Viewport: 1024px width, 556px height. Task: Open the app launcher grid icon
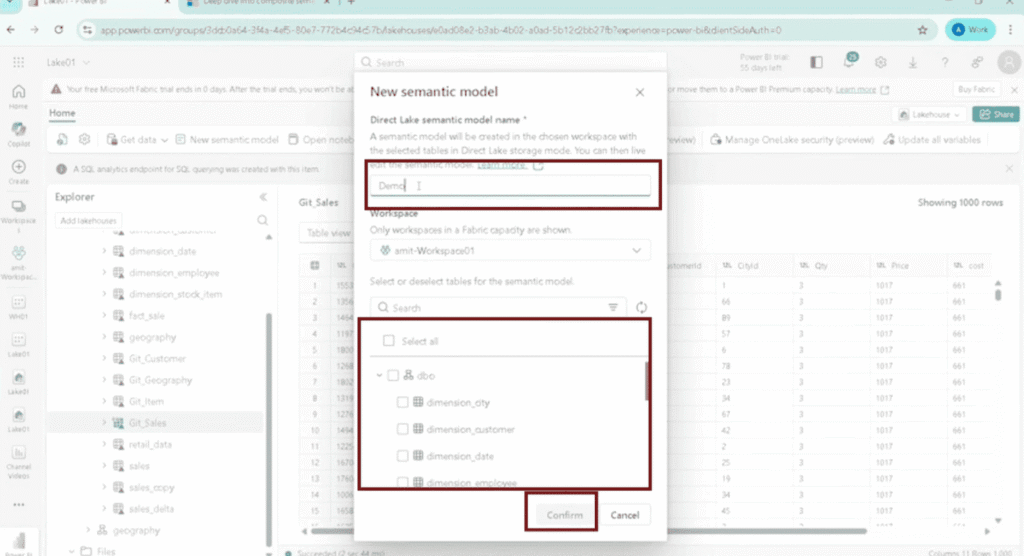(18, 62)
